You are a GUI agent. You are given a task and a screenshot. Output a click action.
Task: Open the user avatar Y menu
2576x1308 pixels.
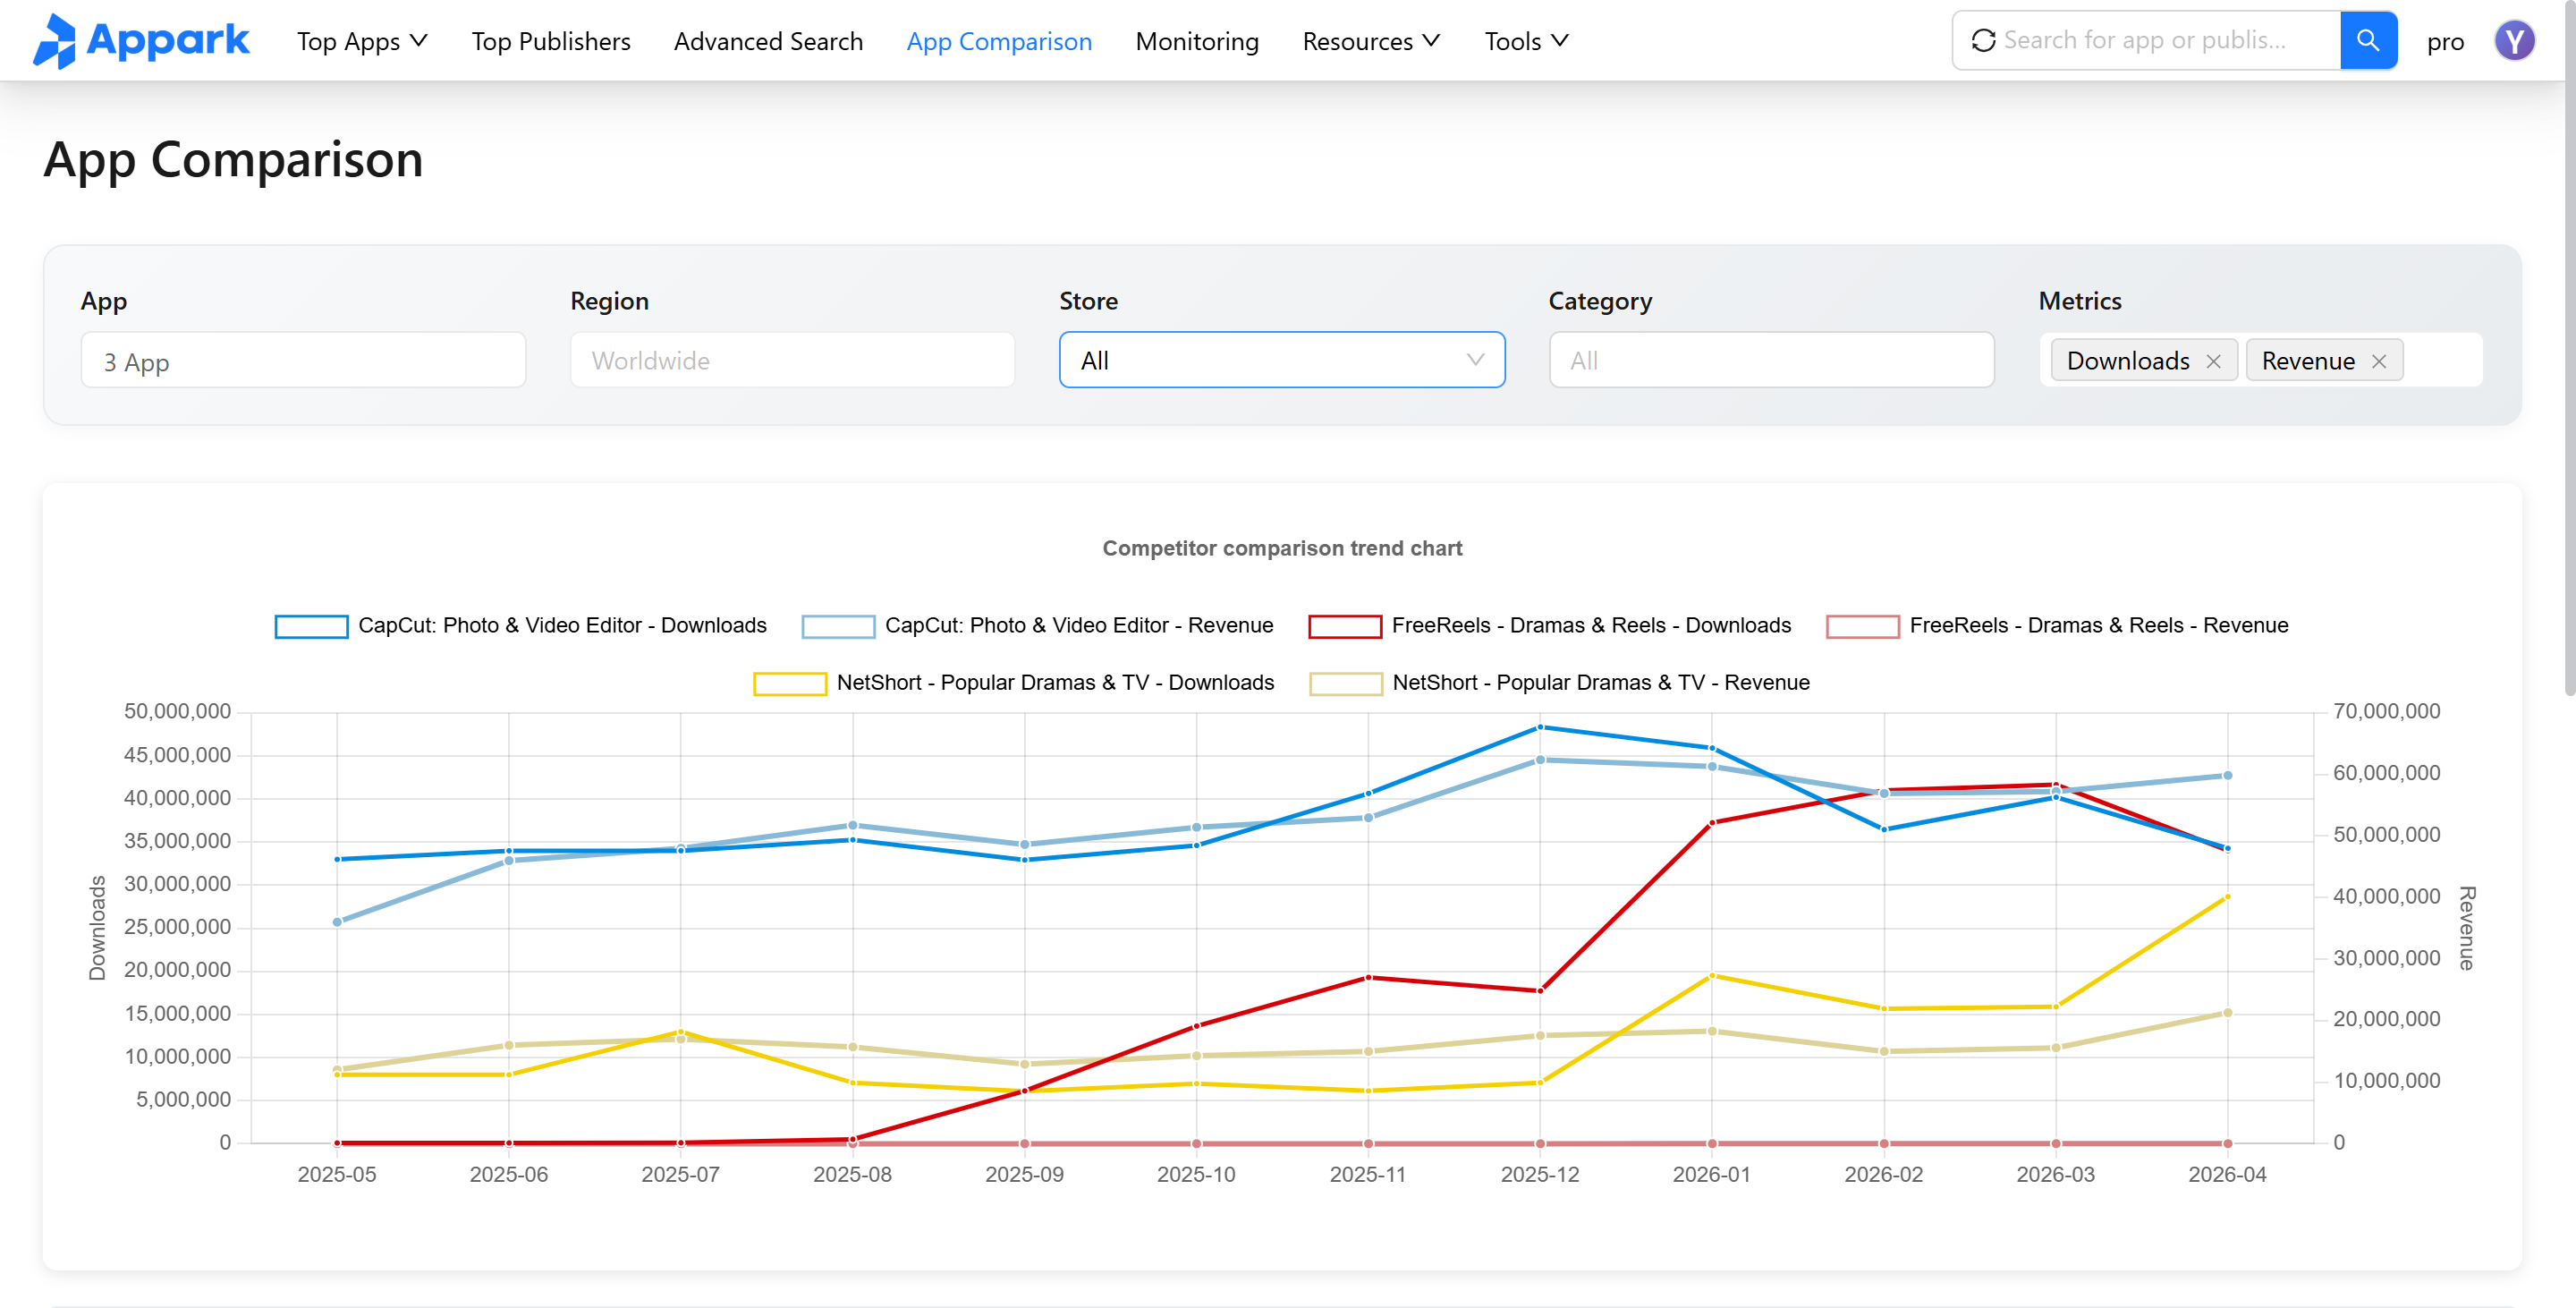pyautogui.click(x=2514, y=41)
